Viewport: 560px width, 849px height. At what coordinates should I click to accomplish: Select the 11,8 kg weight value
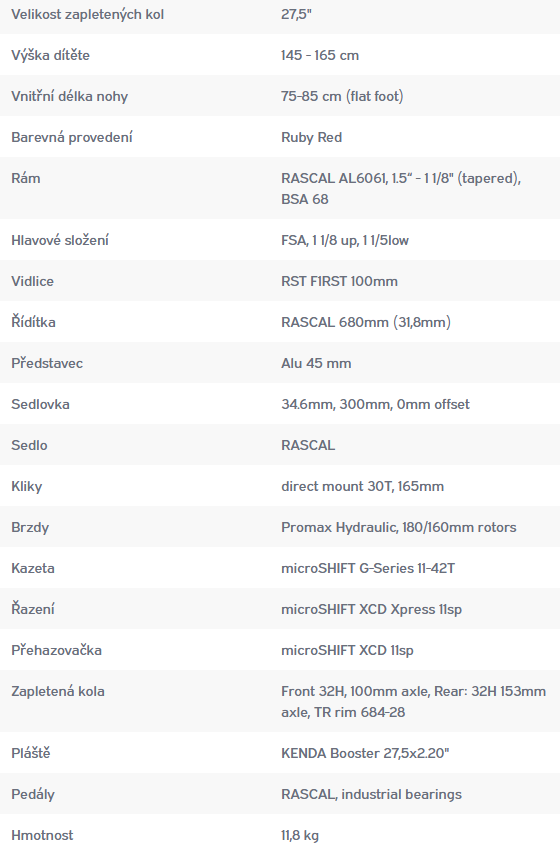299,835
